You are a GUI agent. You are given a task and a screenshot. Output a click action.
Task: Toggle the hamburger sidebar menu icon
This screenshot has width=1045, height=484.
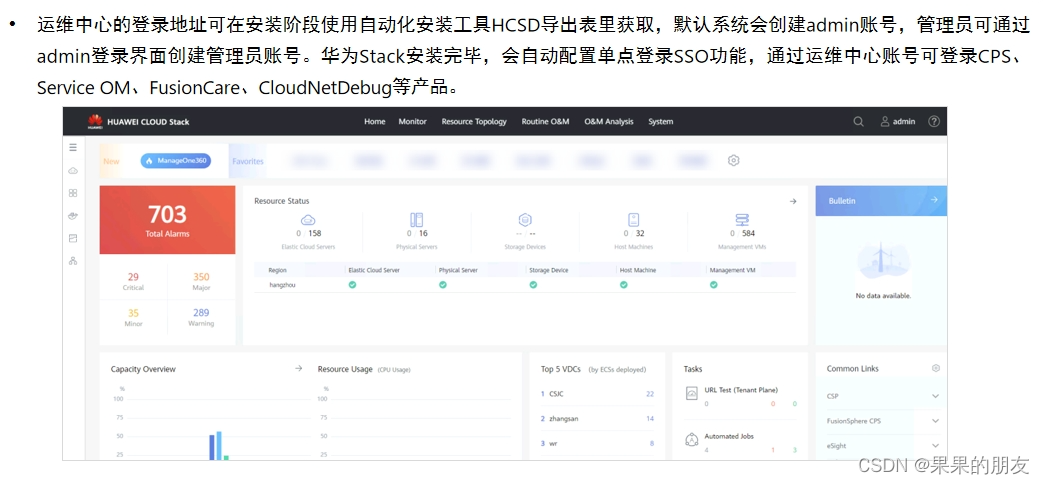[x=73, y=147]
